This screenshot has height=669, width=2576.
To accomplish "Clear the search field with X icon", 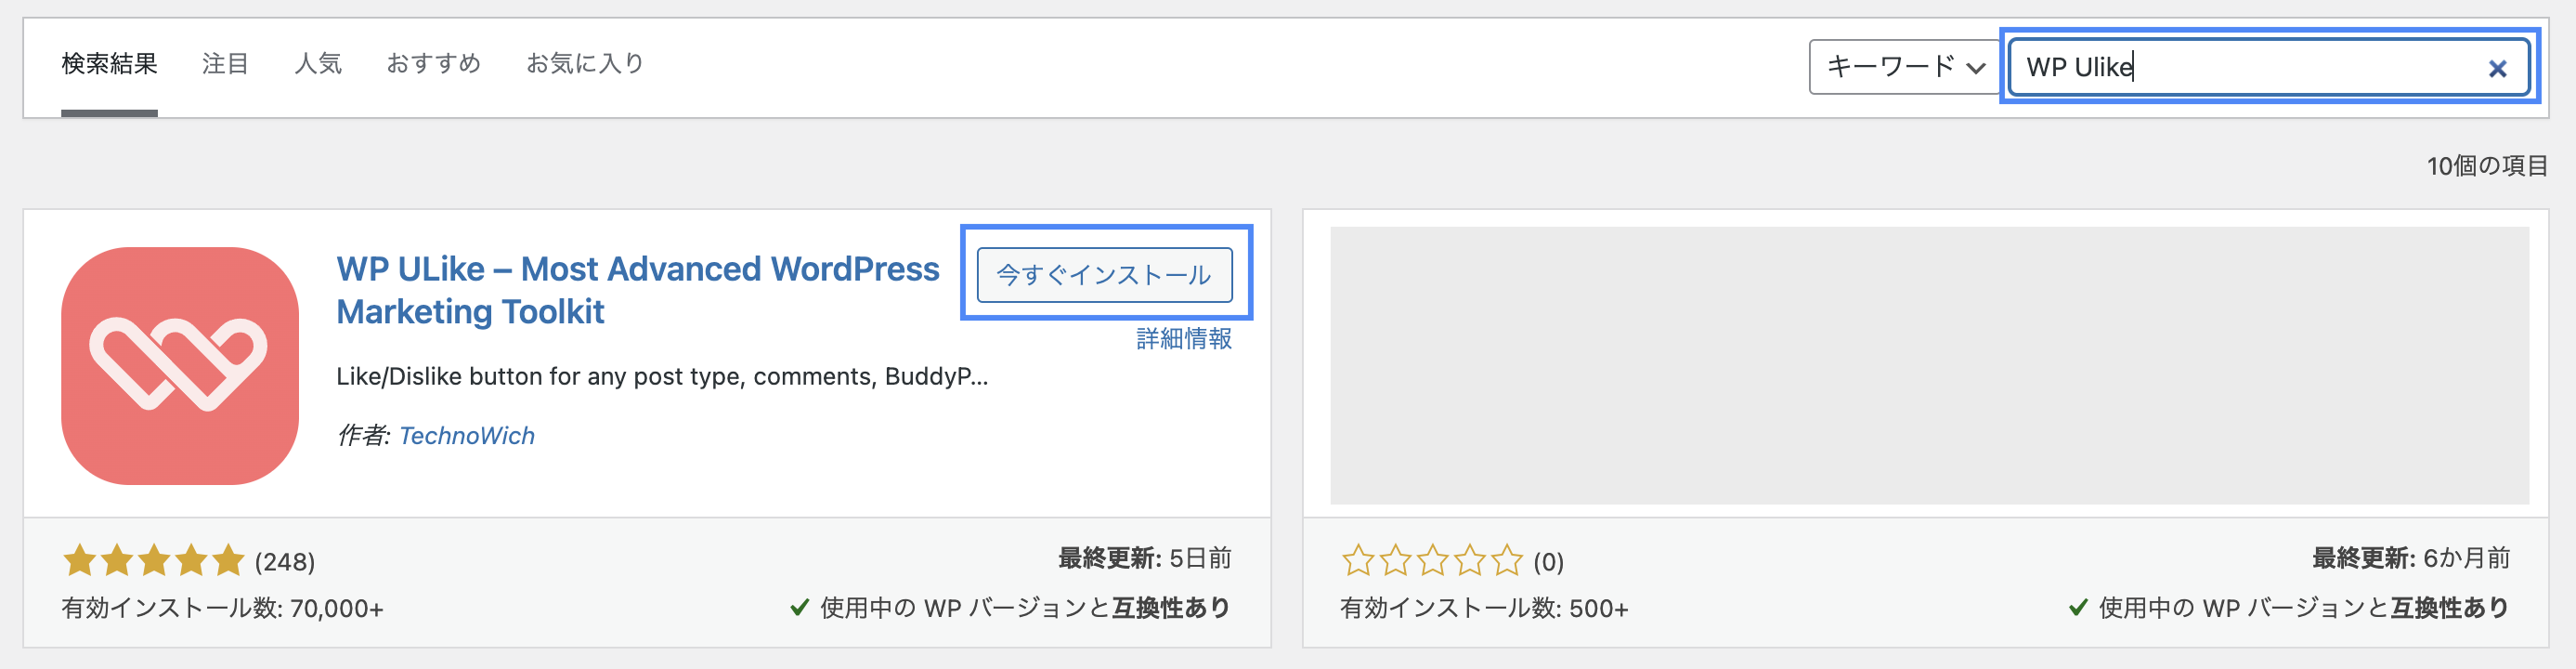I will click(2497, 68).
